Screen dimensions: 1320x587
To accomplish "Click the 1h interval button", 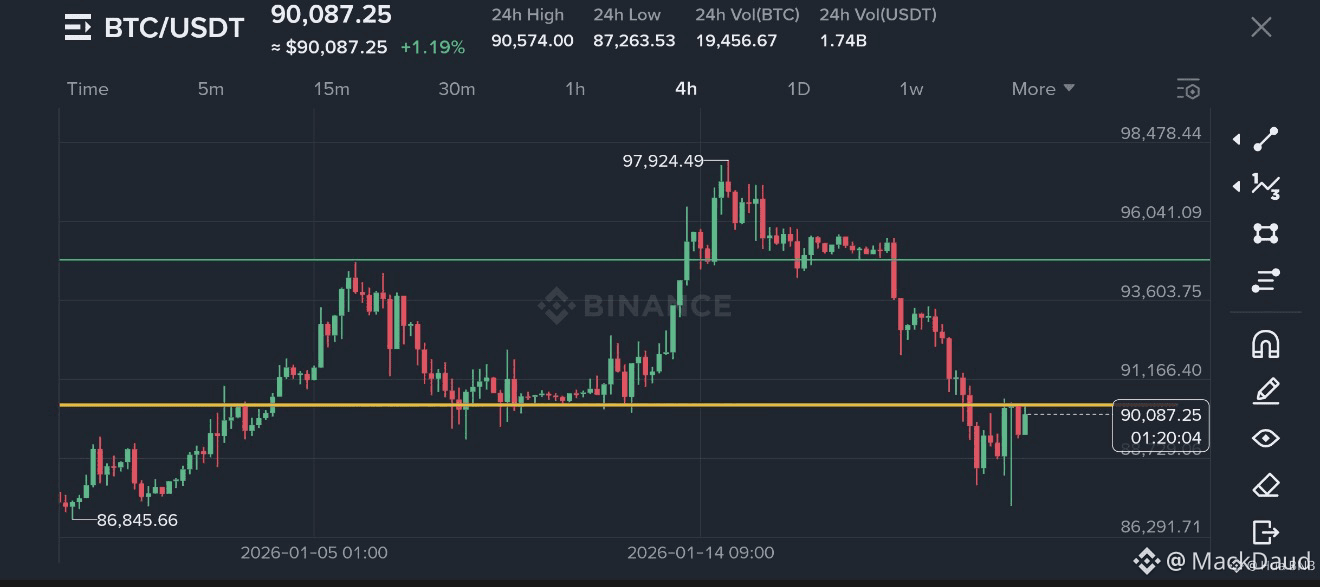I will point(575,89).
